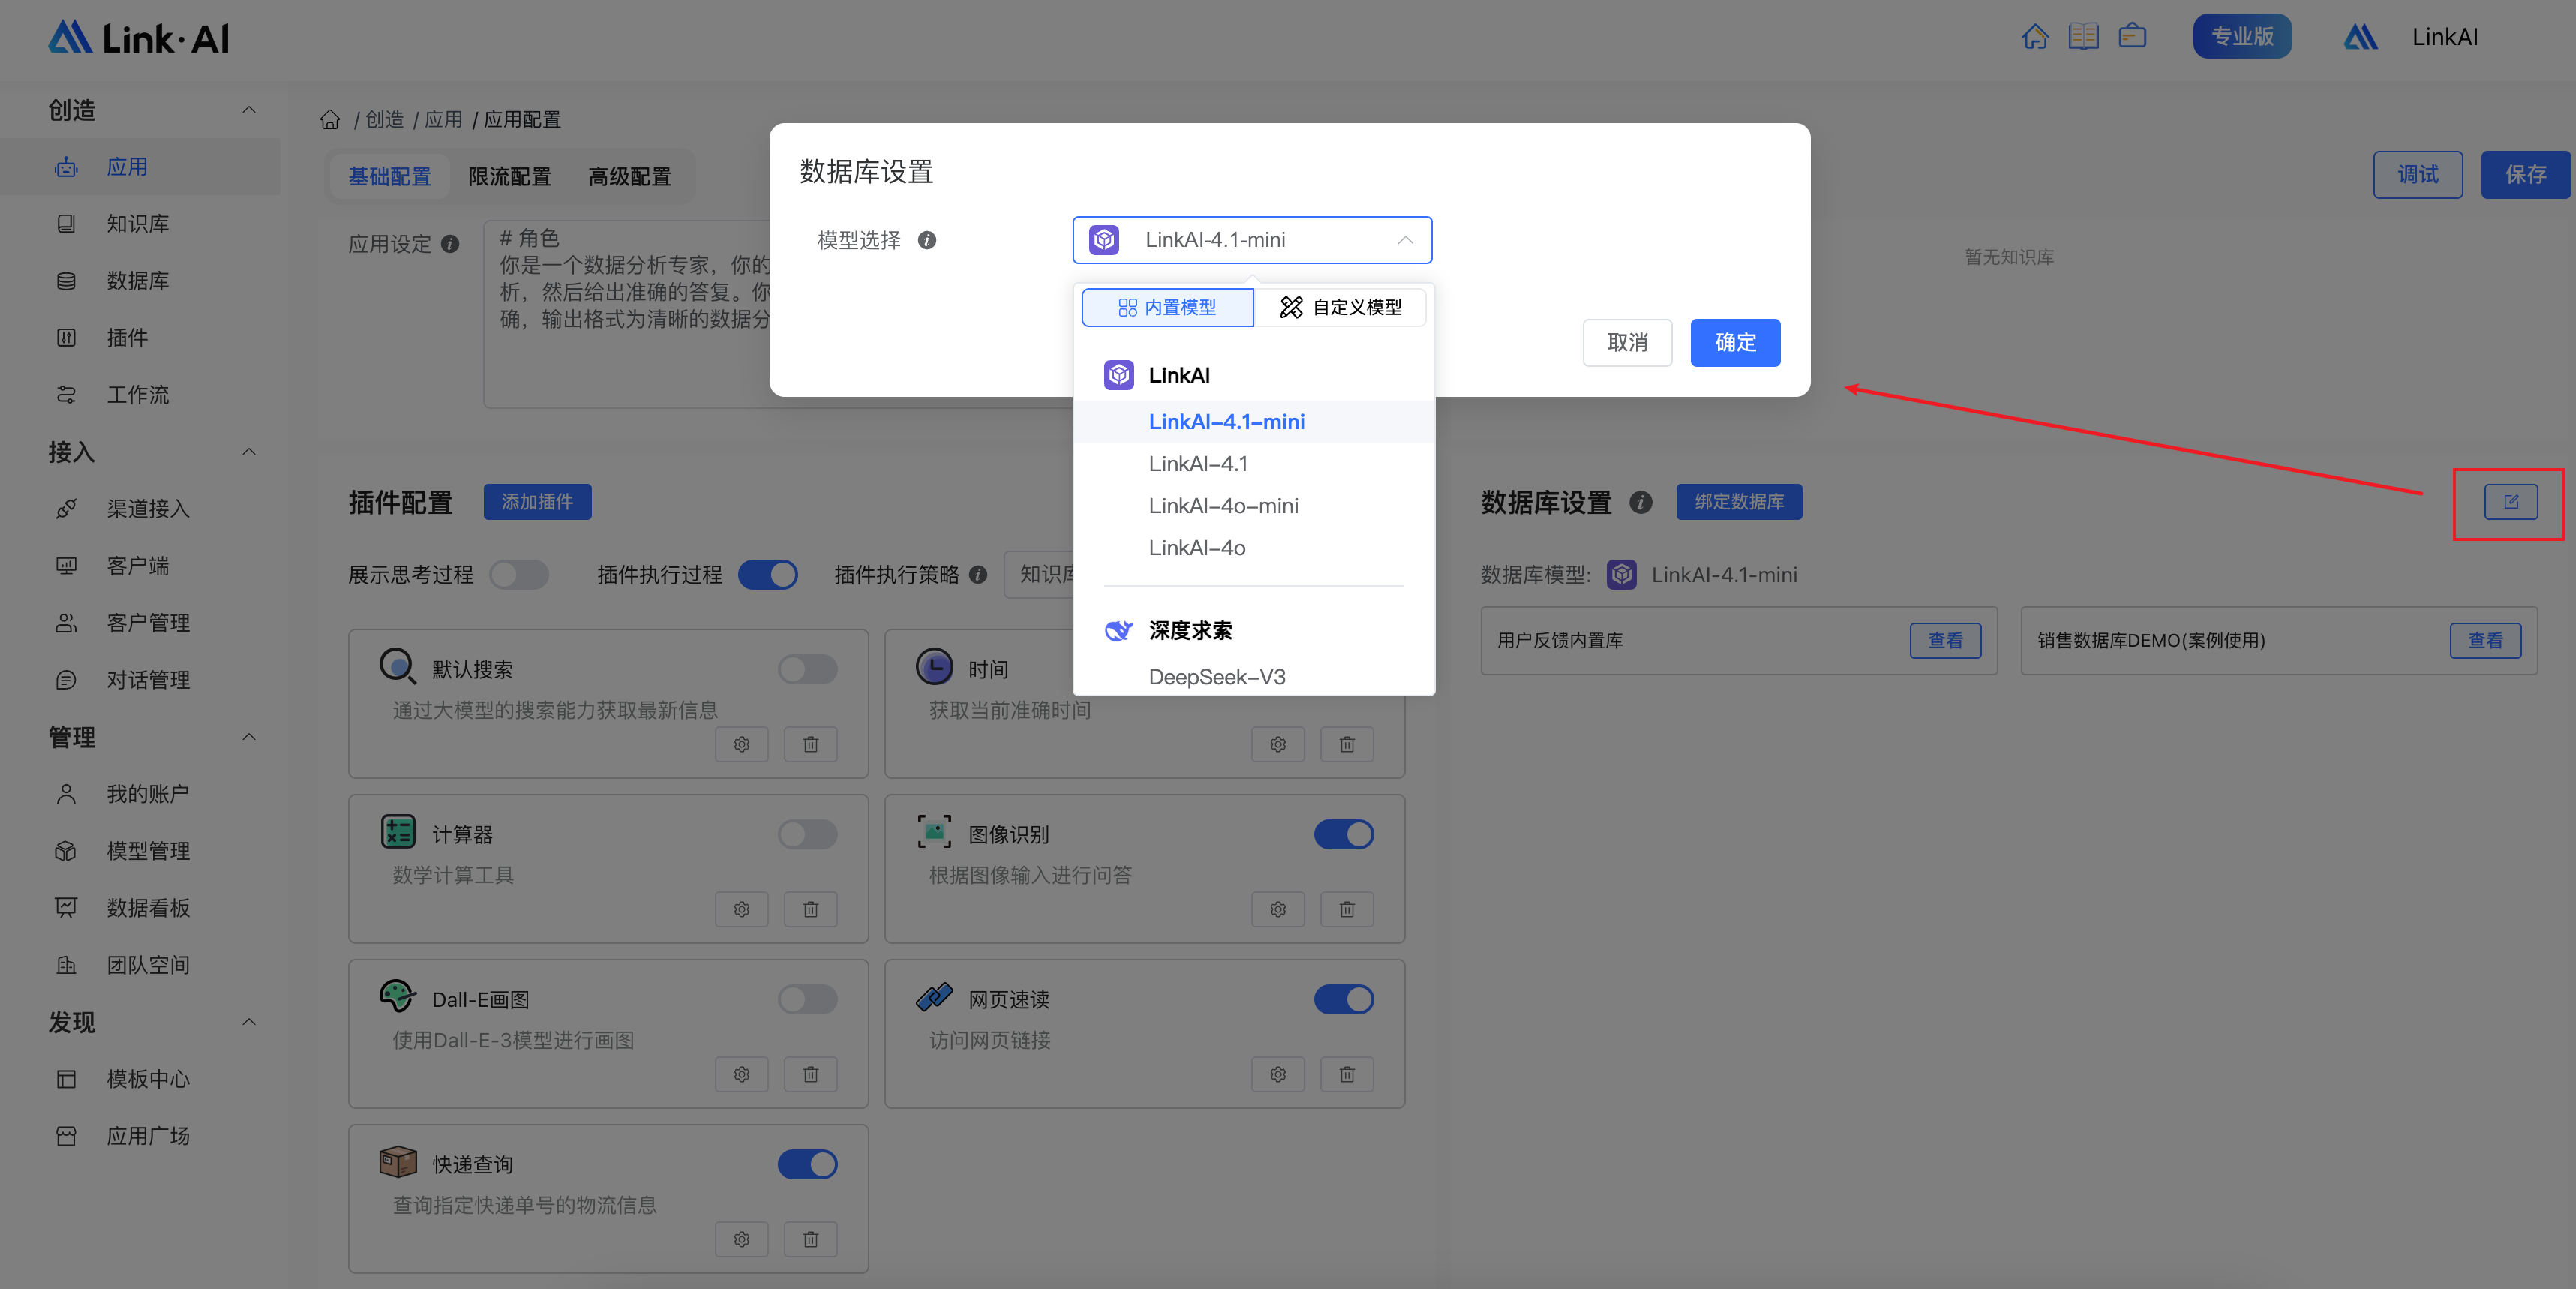
Task: Collapse the 接入 sidebar section
Action: (249, 452)
